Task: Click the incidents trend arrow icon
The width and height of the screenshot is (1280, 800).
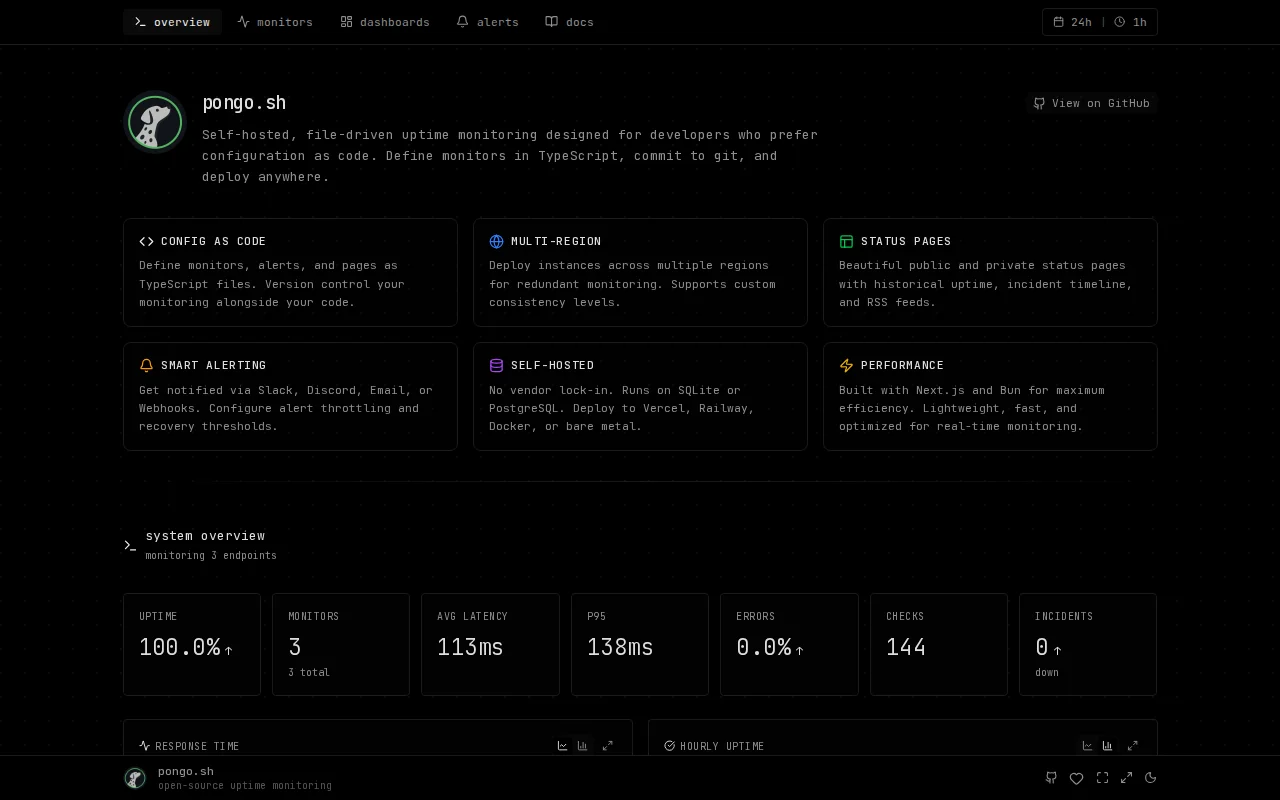Action: 1057,650
